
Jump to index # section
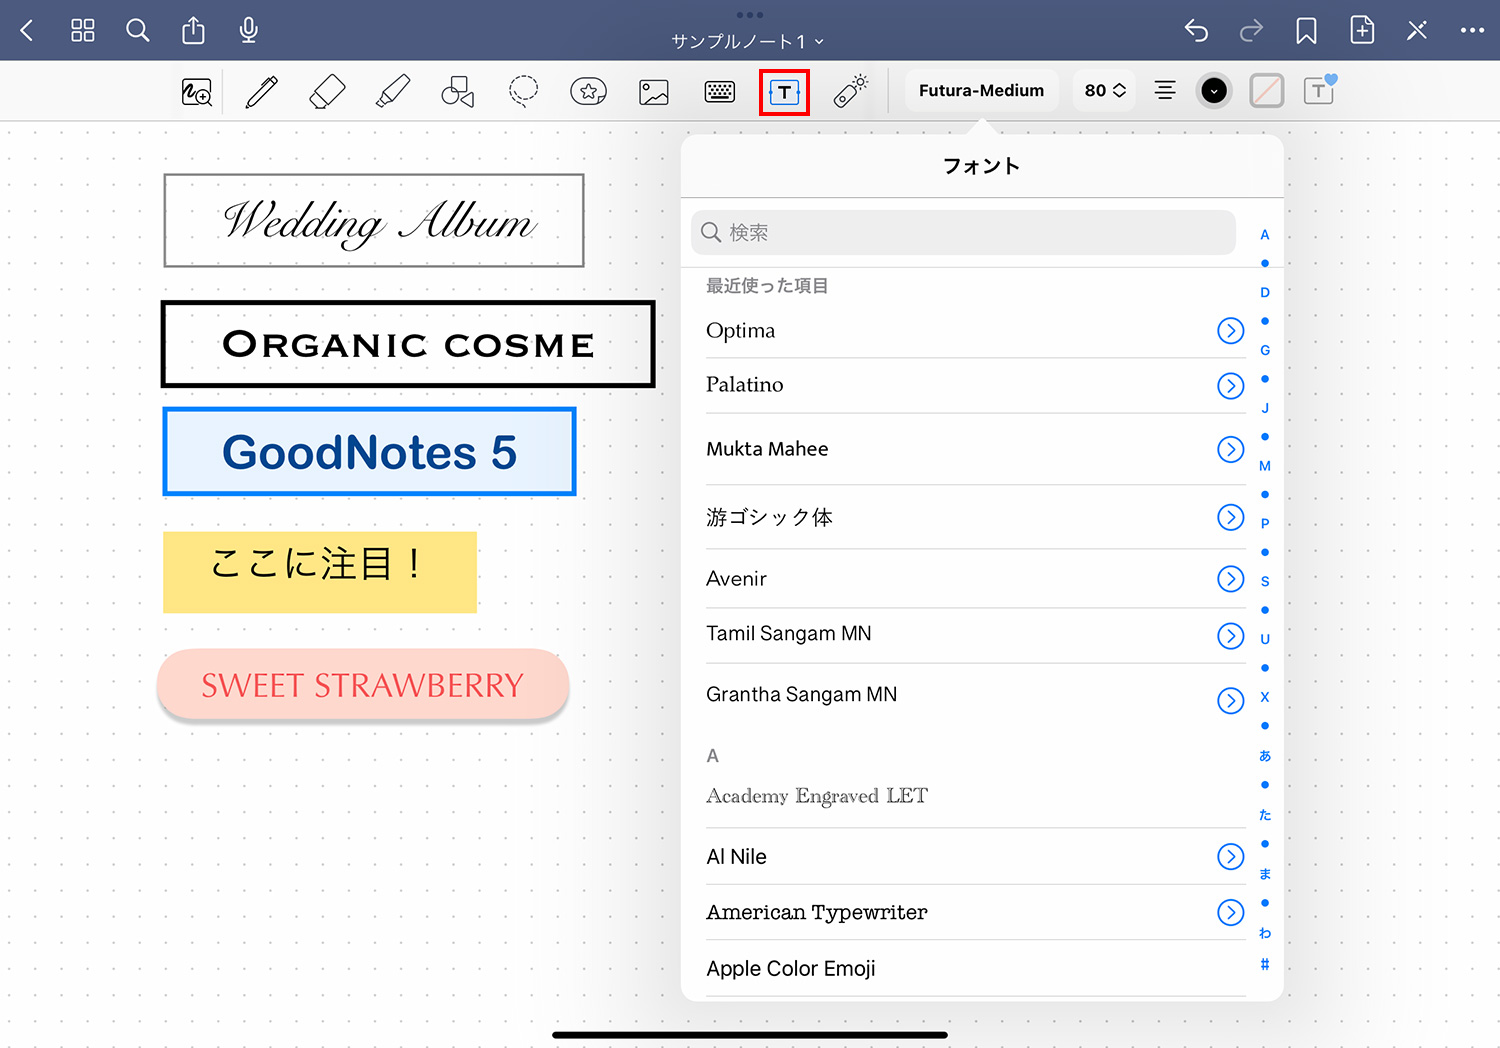(1265, 965)
